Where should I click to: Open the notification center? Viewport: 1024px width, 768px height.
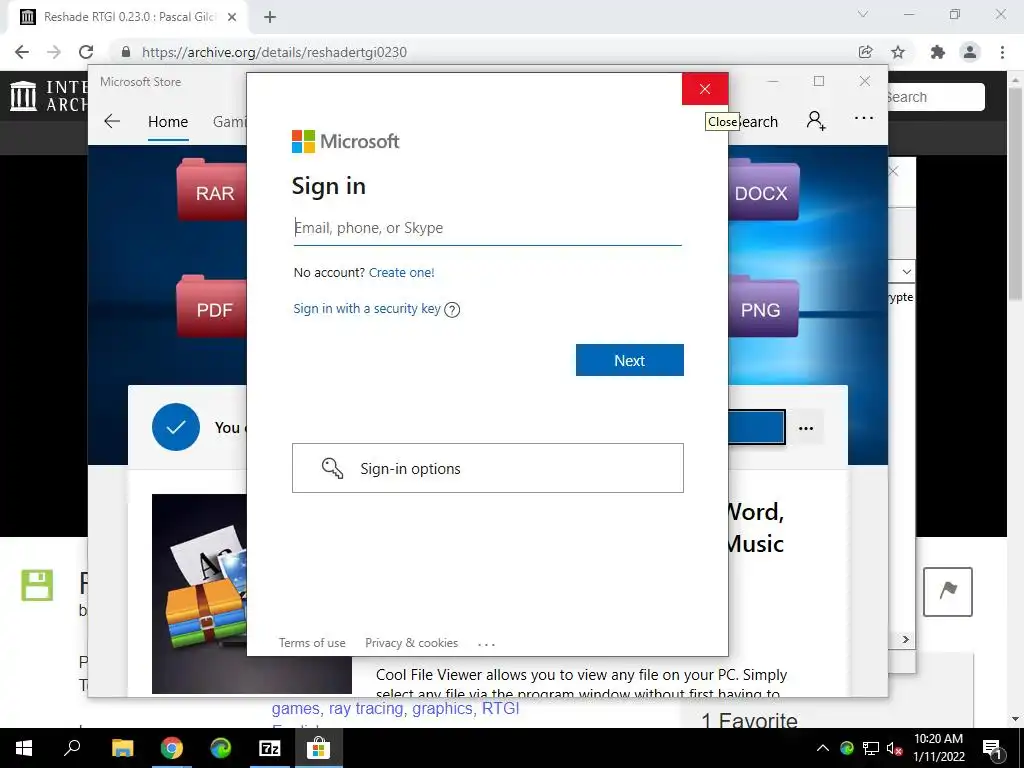992,748
